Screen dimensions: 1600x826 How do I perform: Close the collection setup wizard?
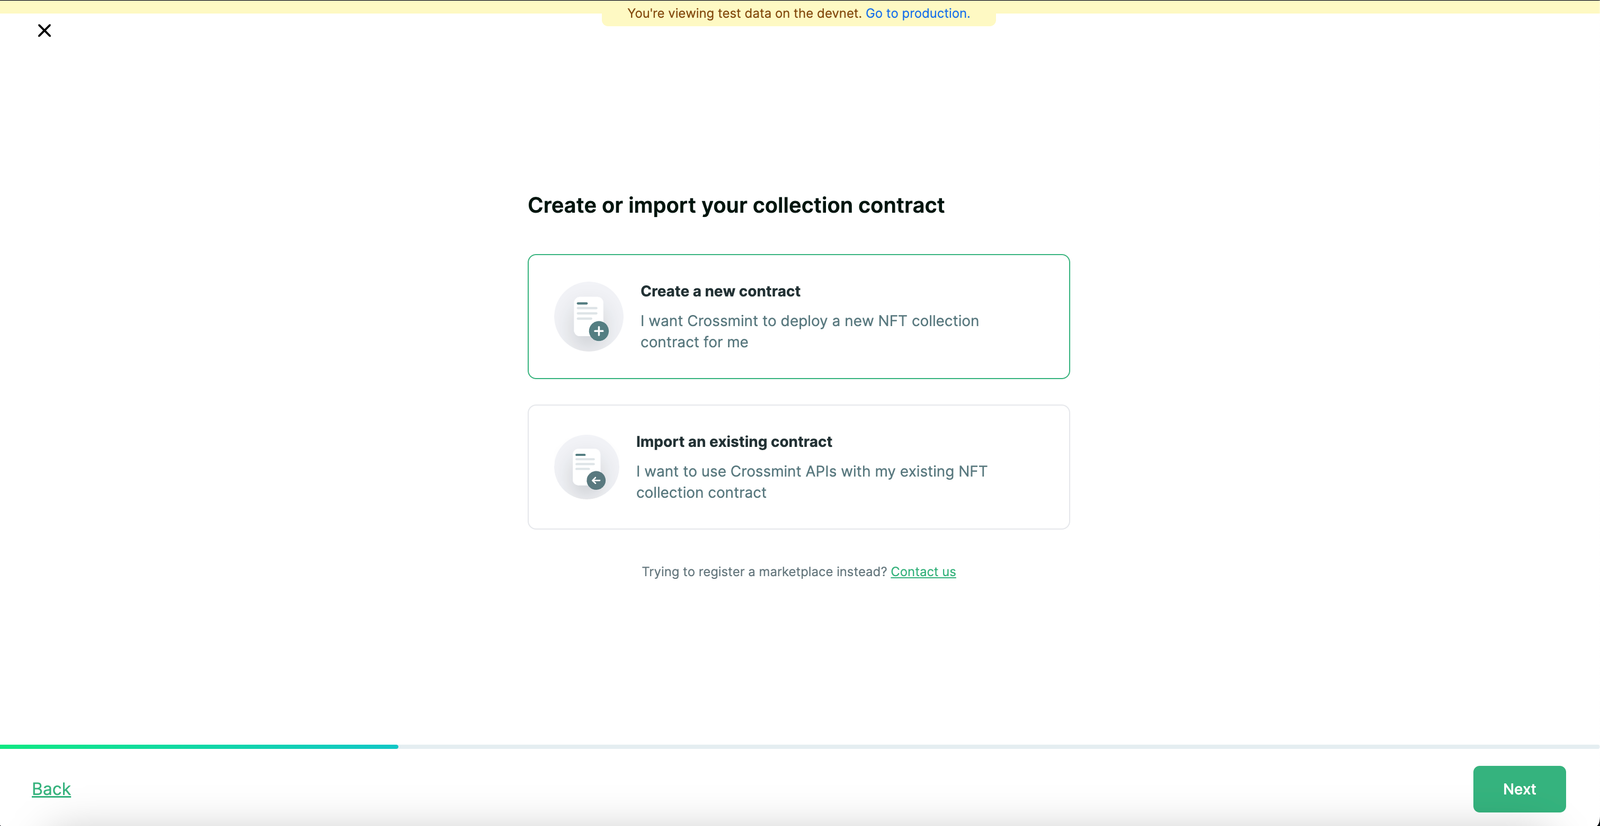pos(44,31)
